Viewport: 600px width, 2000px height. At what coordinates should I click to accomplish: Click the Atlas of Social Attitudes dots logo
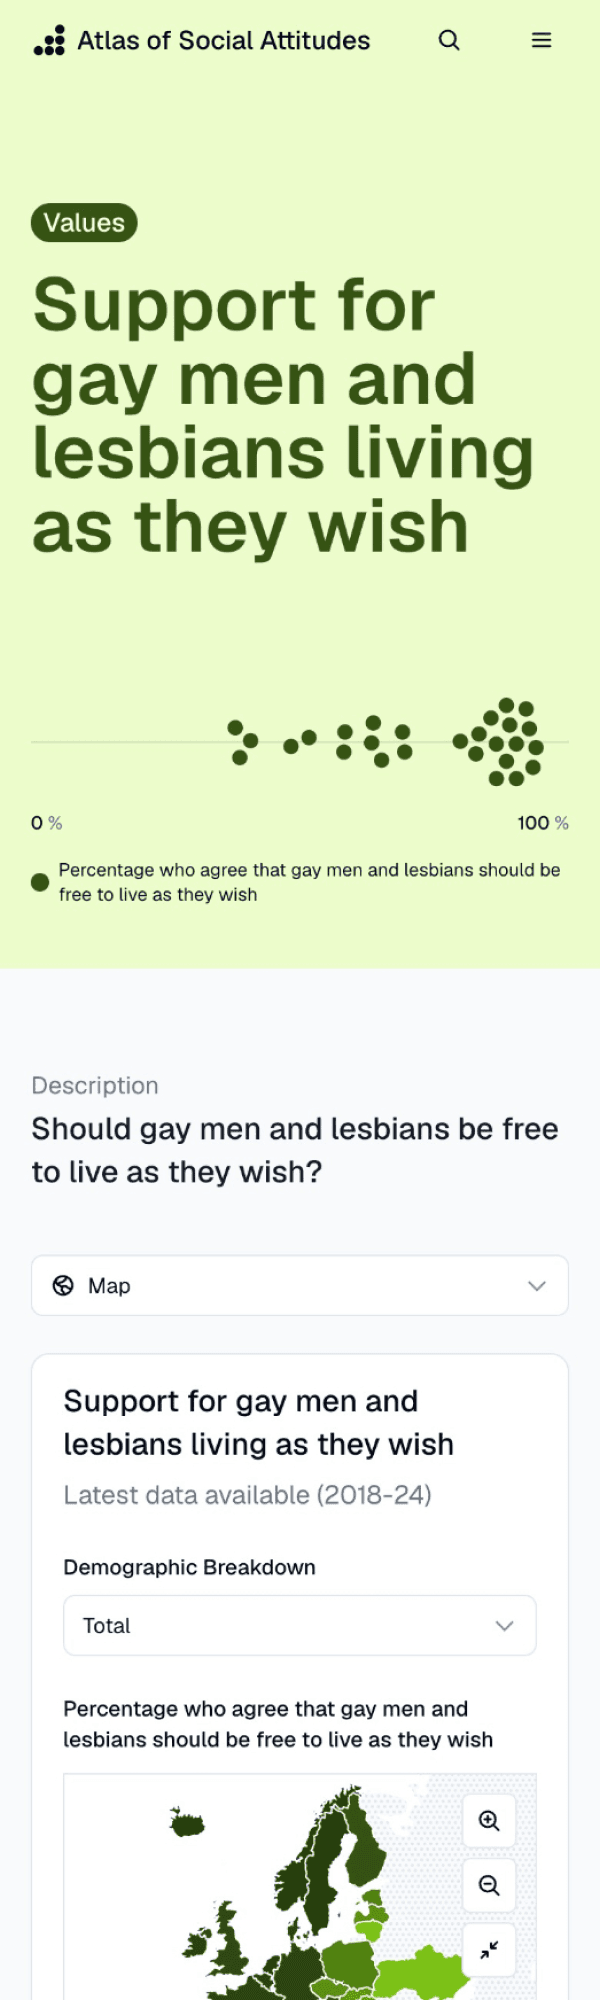pos(49,40)
